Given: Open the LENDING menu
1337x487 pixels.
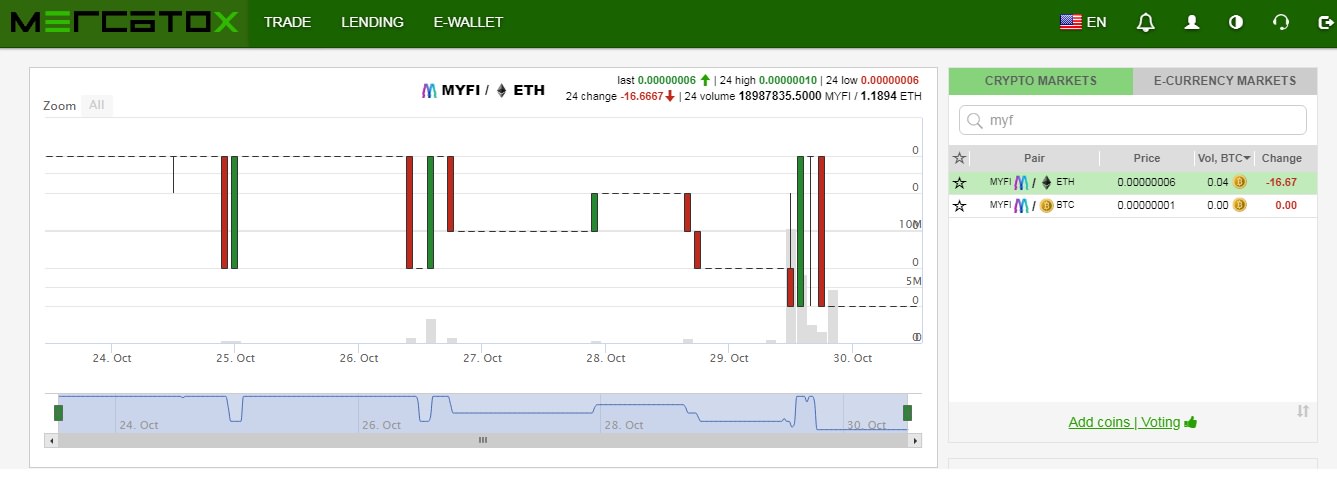Looking at the screenshot, I should [x=372, y=22].
